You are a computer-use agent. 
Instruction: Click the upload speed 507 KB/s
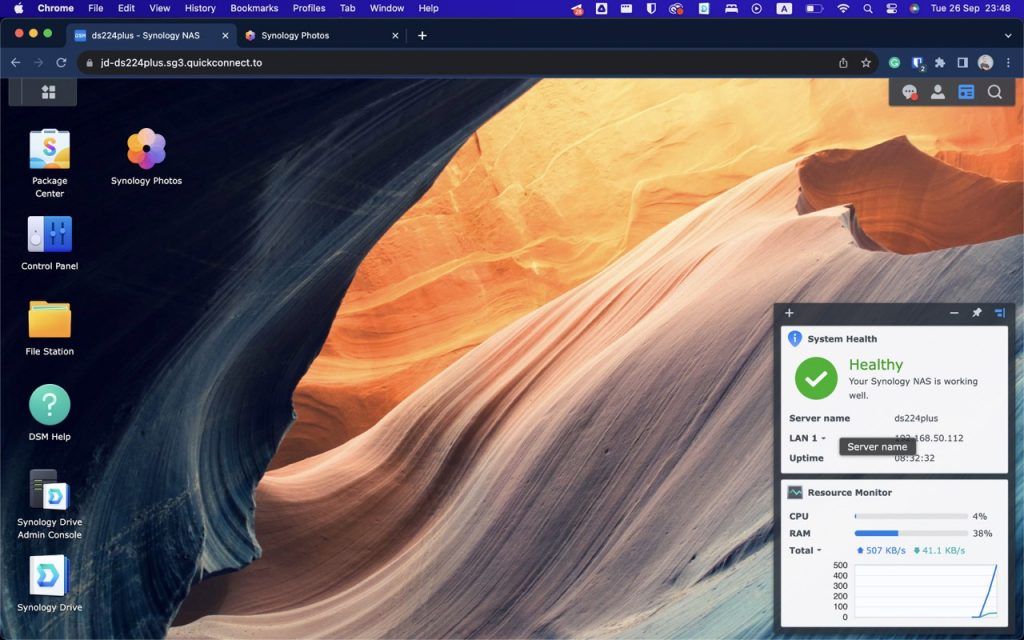pyautogui.click(x=881, y=551)
